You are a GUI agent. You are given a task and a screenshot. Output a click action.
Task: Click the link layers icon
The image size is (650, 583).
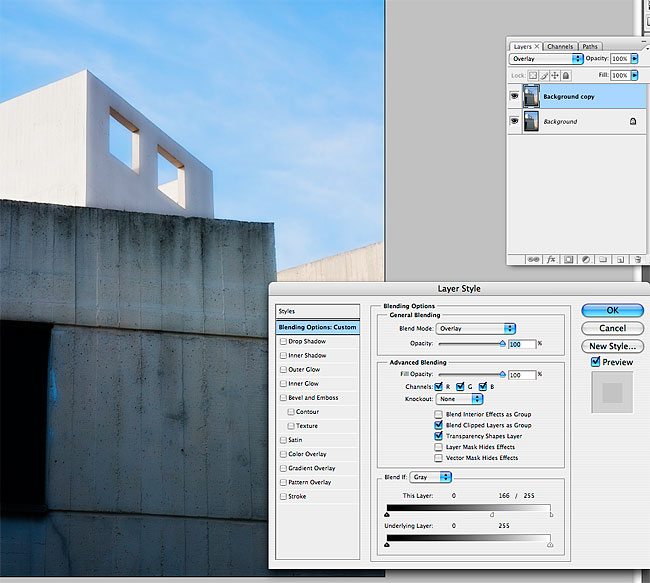click(x=533, y=259)
